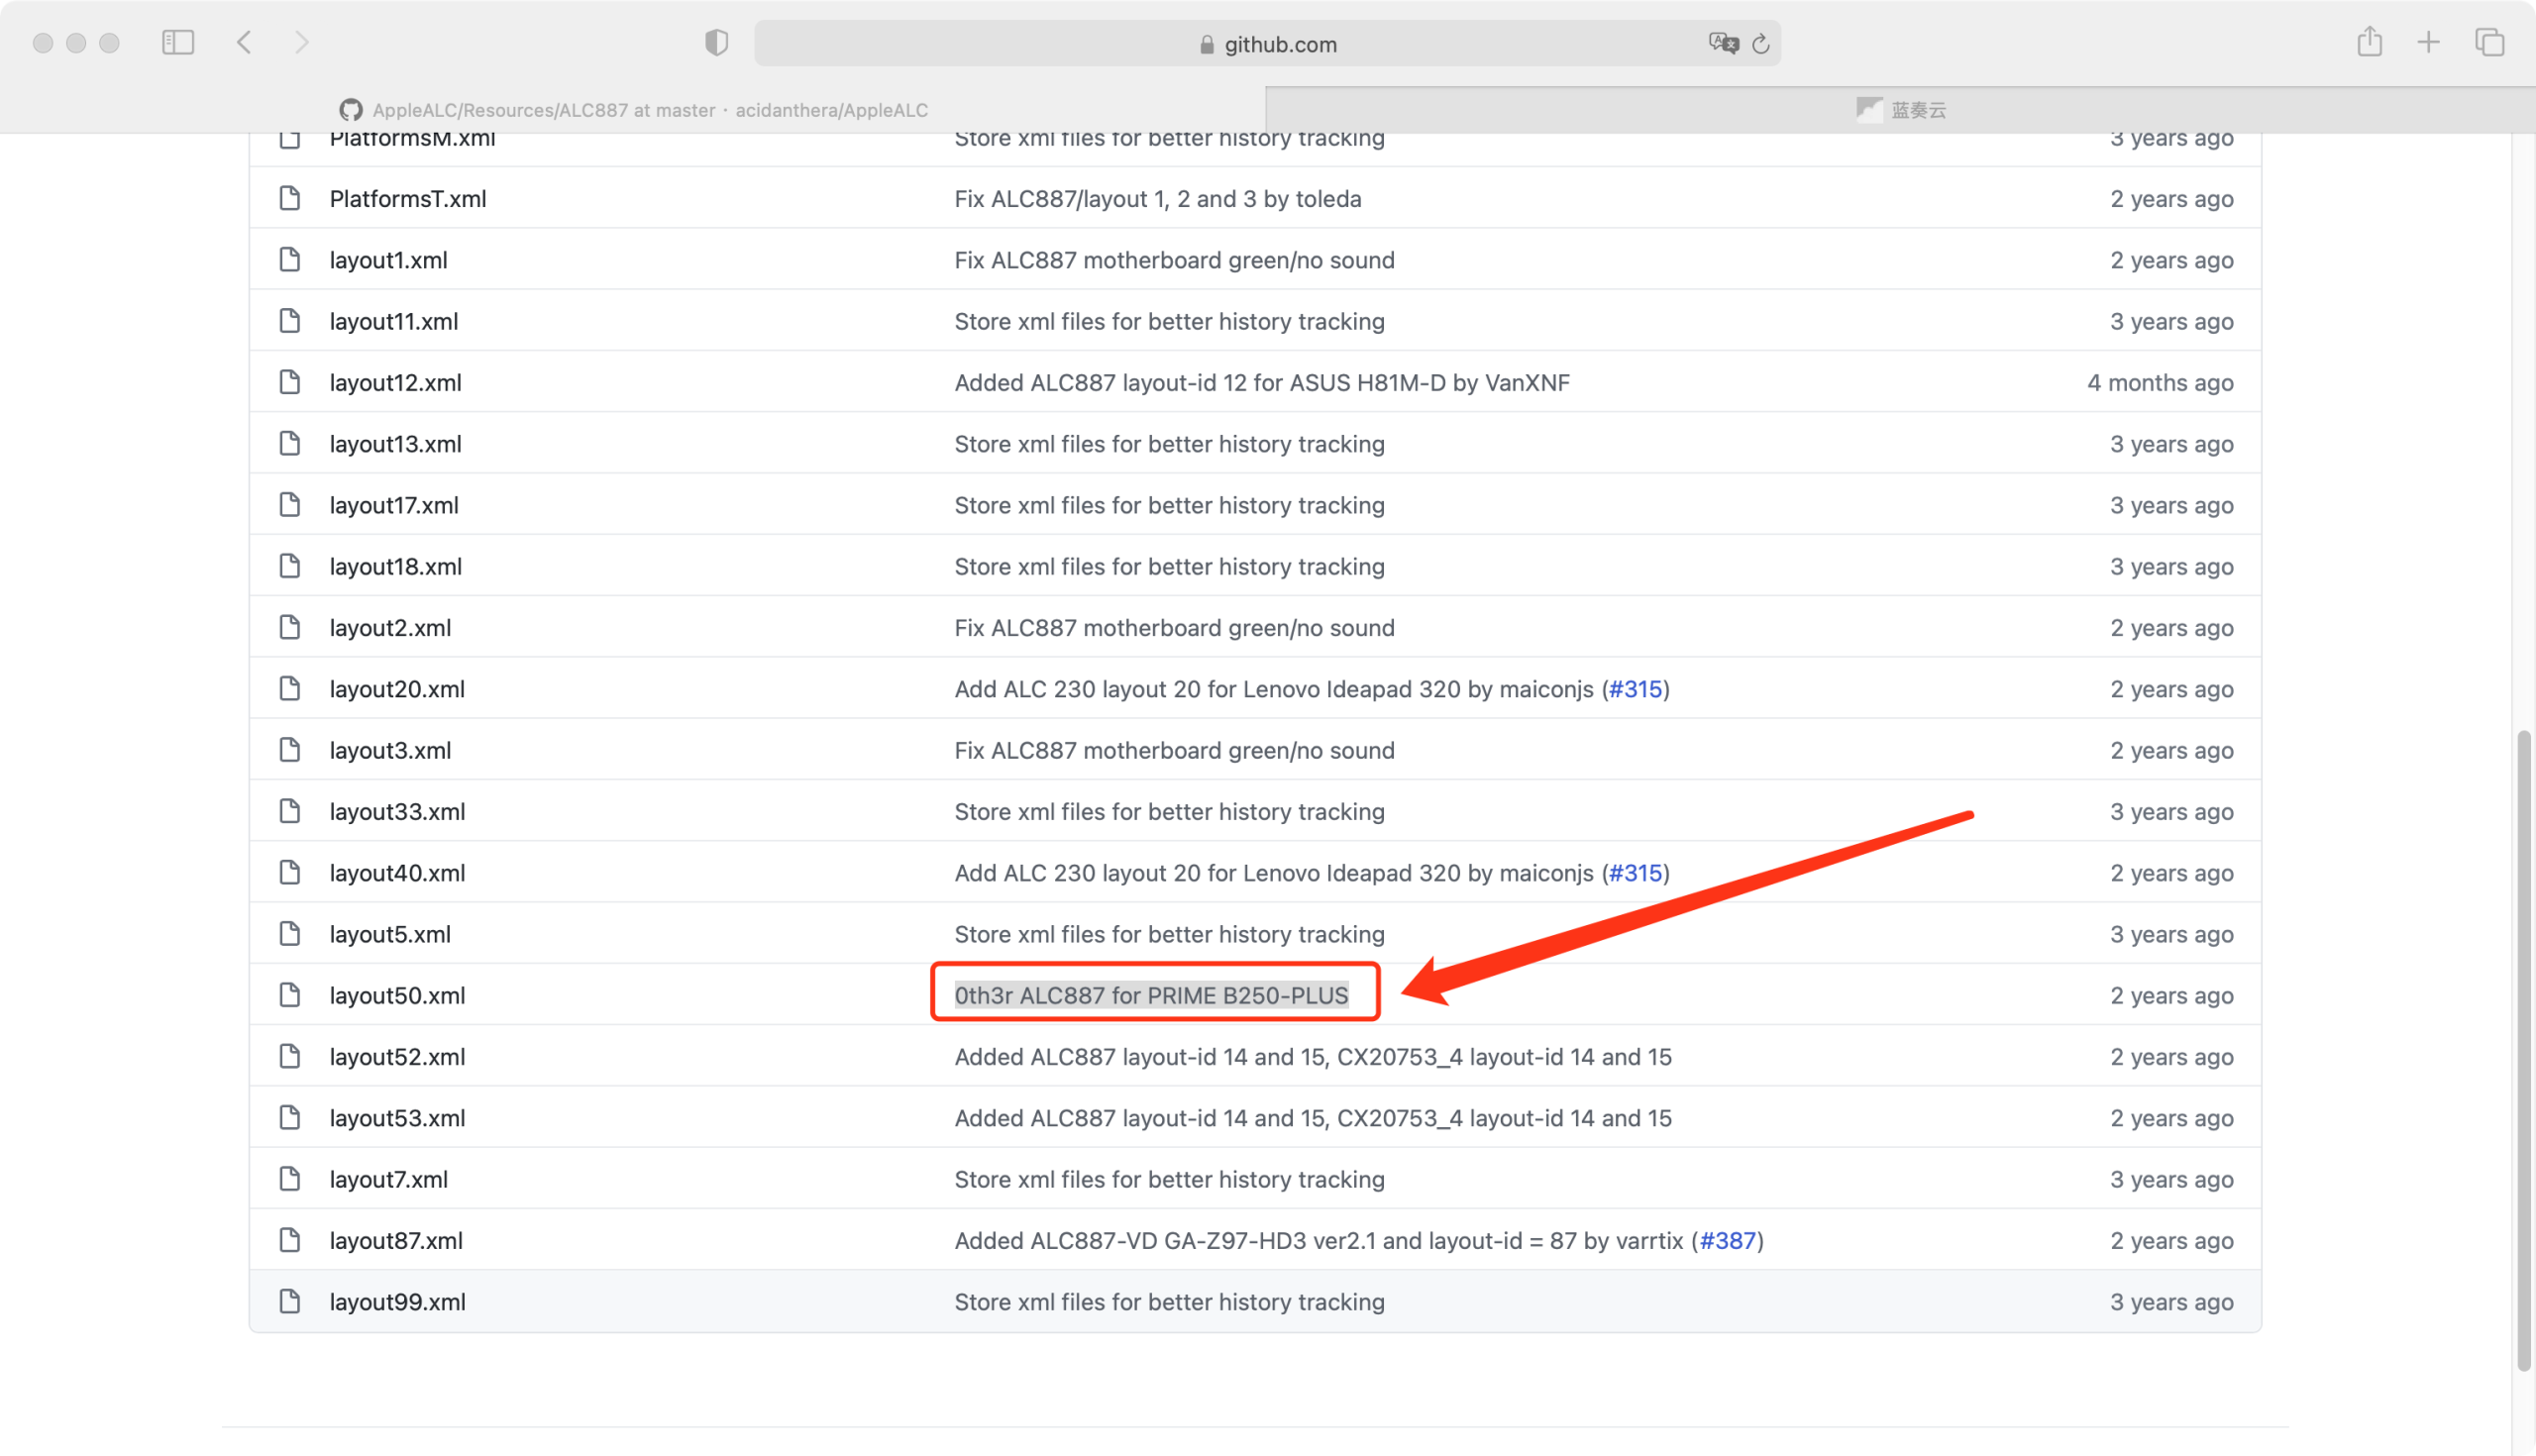
Task: Open the PlatformsT.xml file
Action: tap(408, 199)
